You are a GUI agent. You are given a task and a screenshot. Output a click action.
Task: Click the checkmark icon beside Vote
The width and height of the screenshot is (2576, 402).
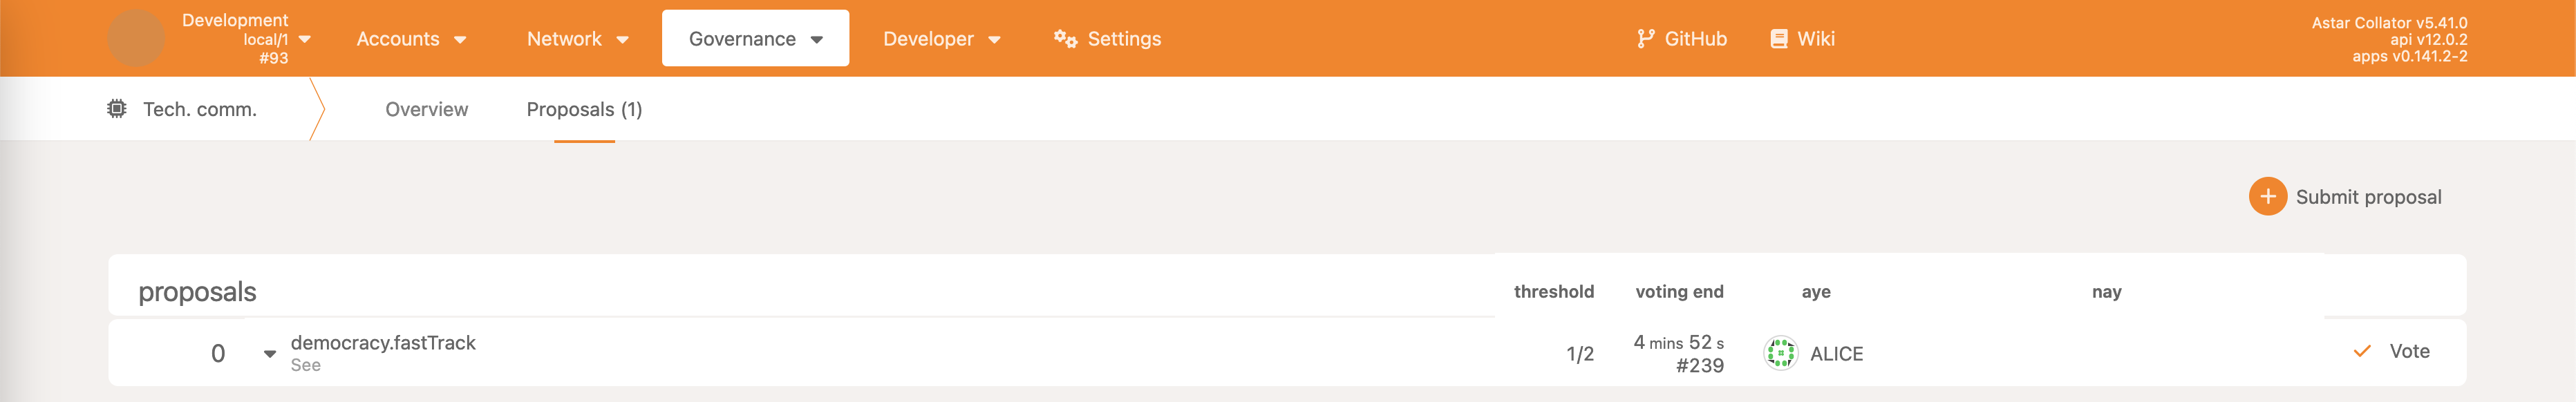pyautogui.click(x=2362, y=351)
